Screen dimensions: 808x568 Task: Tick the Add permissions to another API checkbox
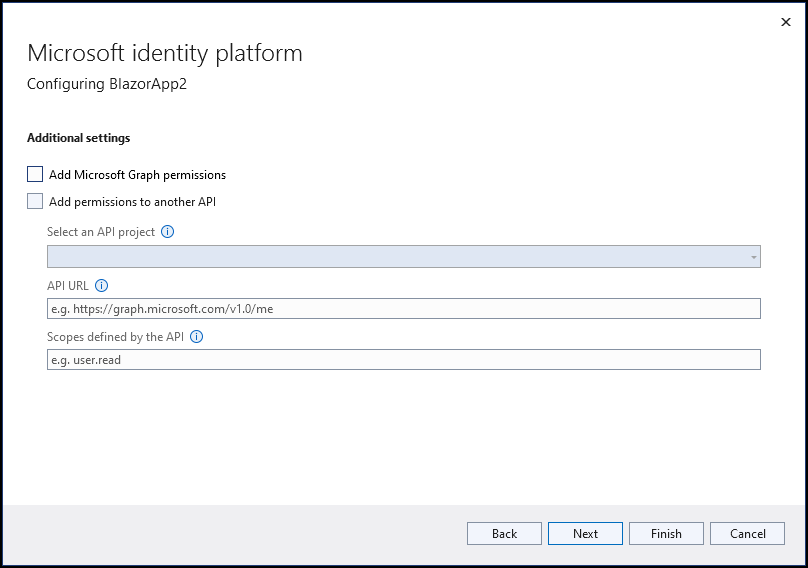pyautogui.click(x=35, y=201)
